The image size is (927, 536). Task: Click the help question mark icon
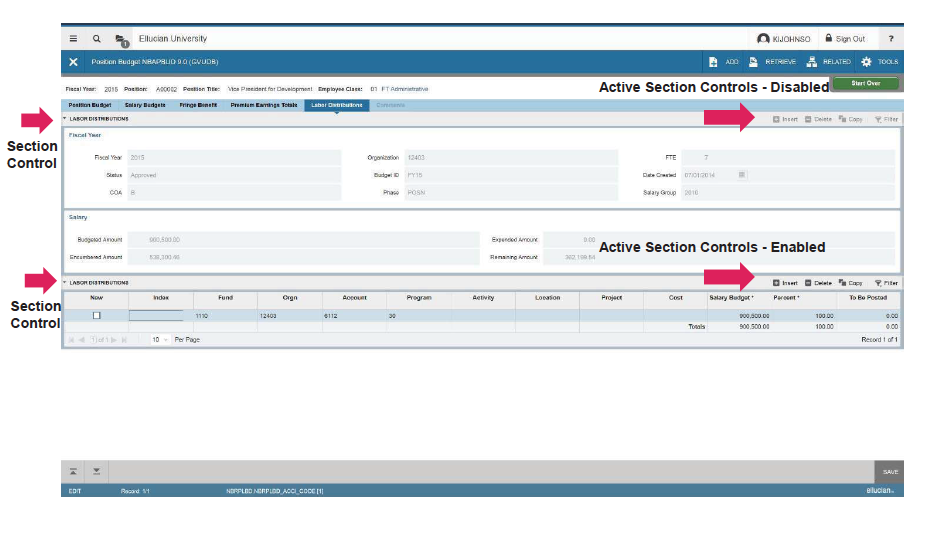pyautogui.click(x=890, y=39)
